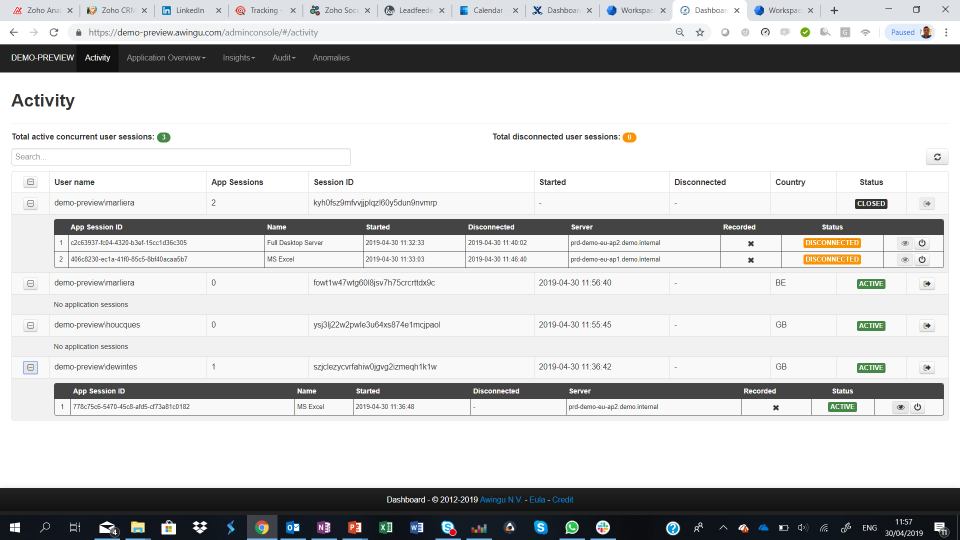Log out the CLOSED marliera session

point(927,203)
